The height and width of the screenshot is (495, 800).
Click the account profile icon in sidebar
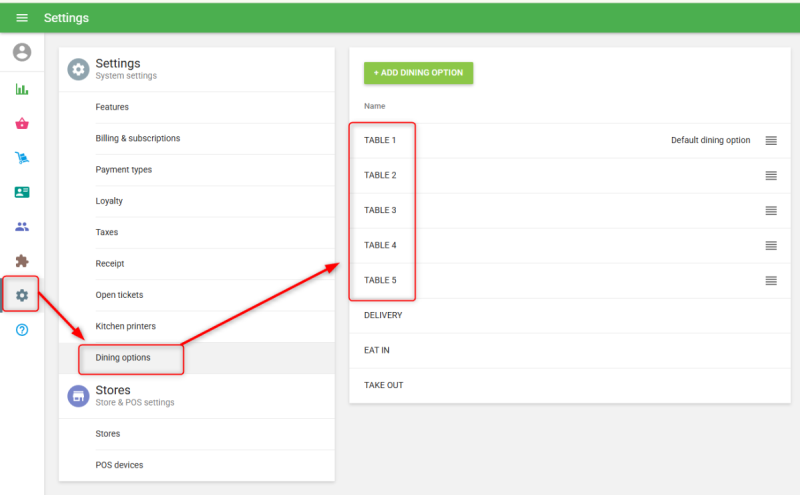coord(22,53)
